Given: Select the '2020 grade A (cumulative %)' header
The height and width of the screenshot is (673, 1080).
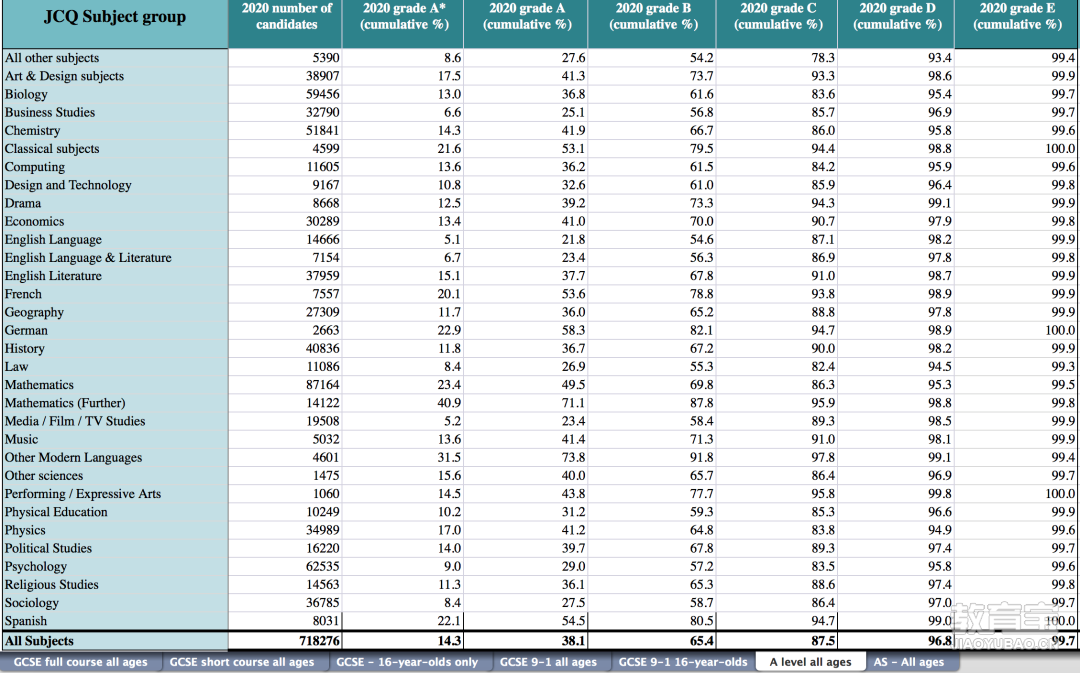Looking at the screenshot, I should point(527,24).
